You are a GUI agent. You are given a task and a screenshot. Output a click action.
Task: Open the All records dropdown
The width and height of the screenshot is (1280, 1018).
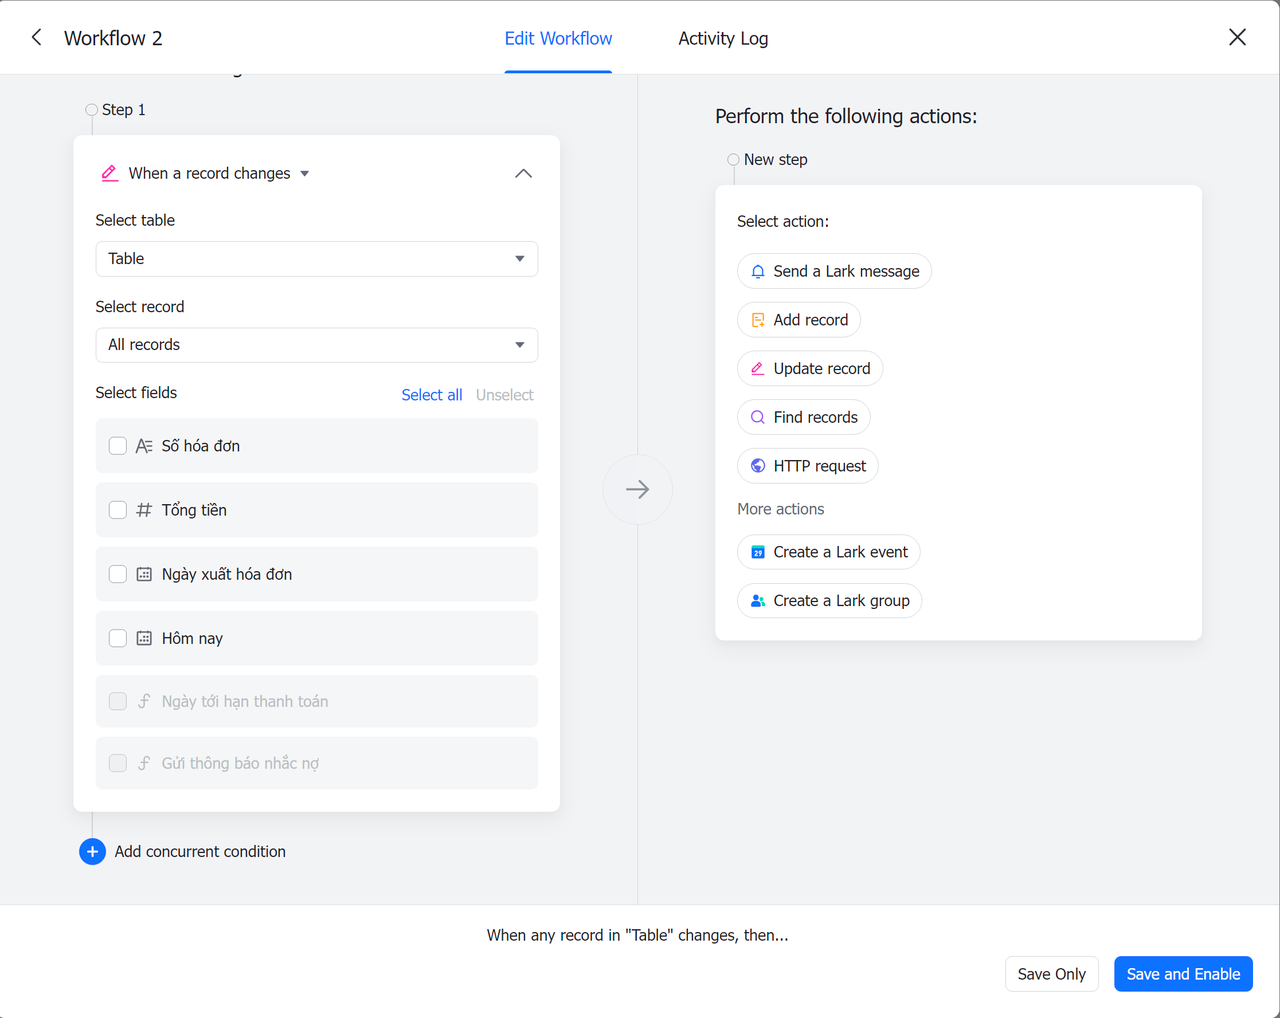coord(317,345)
